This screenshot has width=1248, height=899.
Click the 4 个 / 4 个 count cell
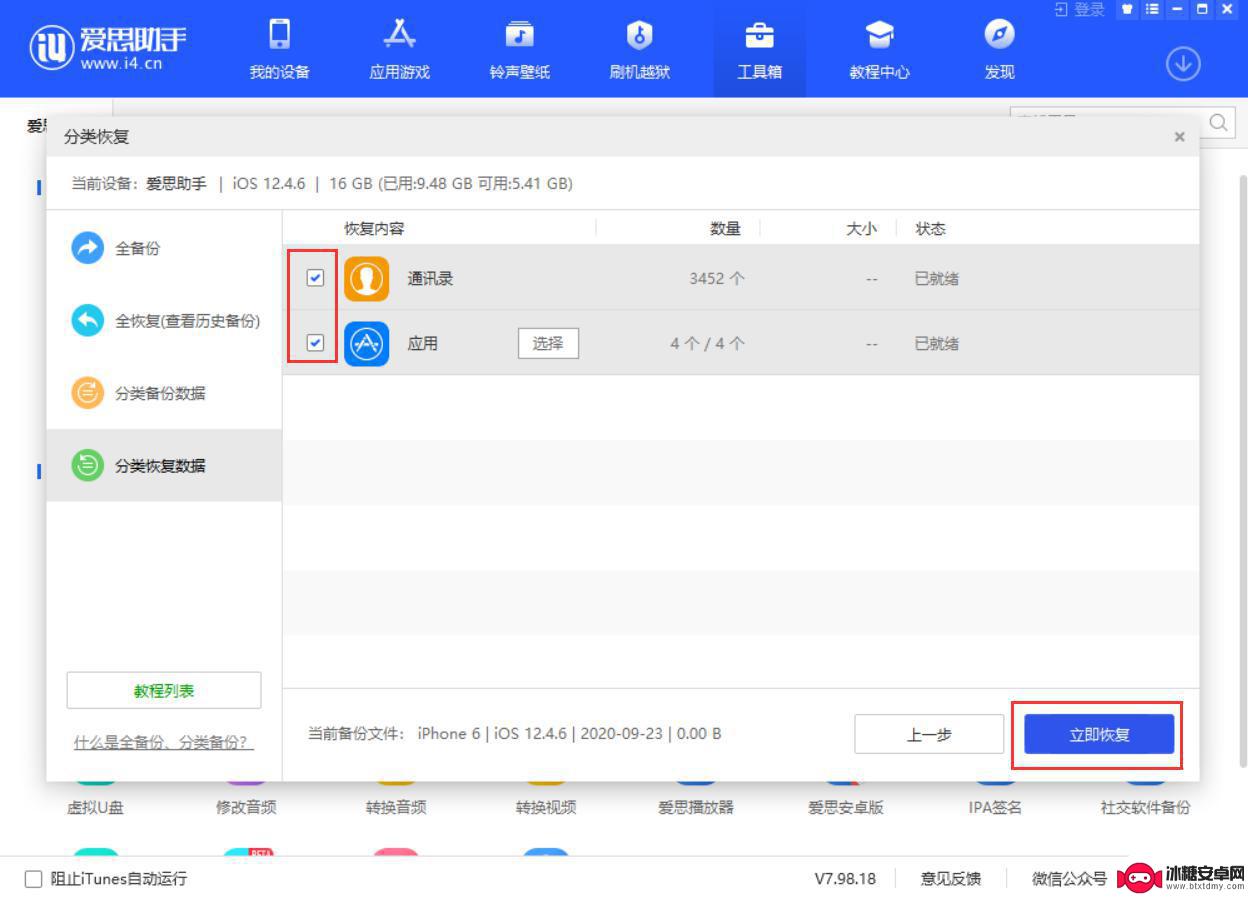(707, 343)
